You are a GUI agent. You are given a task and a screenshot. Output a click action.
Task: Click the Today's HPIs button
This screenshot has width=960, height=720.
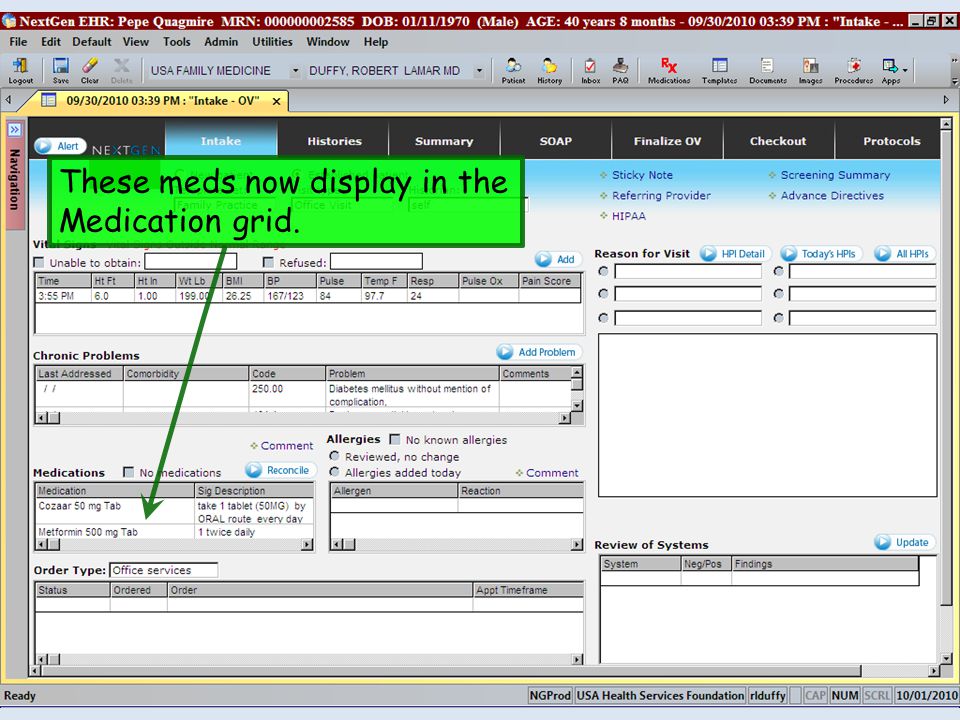pos(820,253)
